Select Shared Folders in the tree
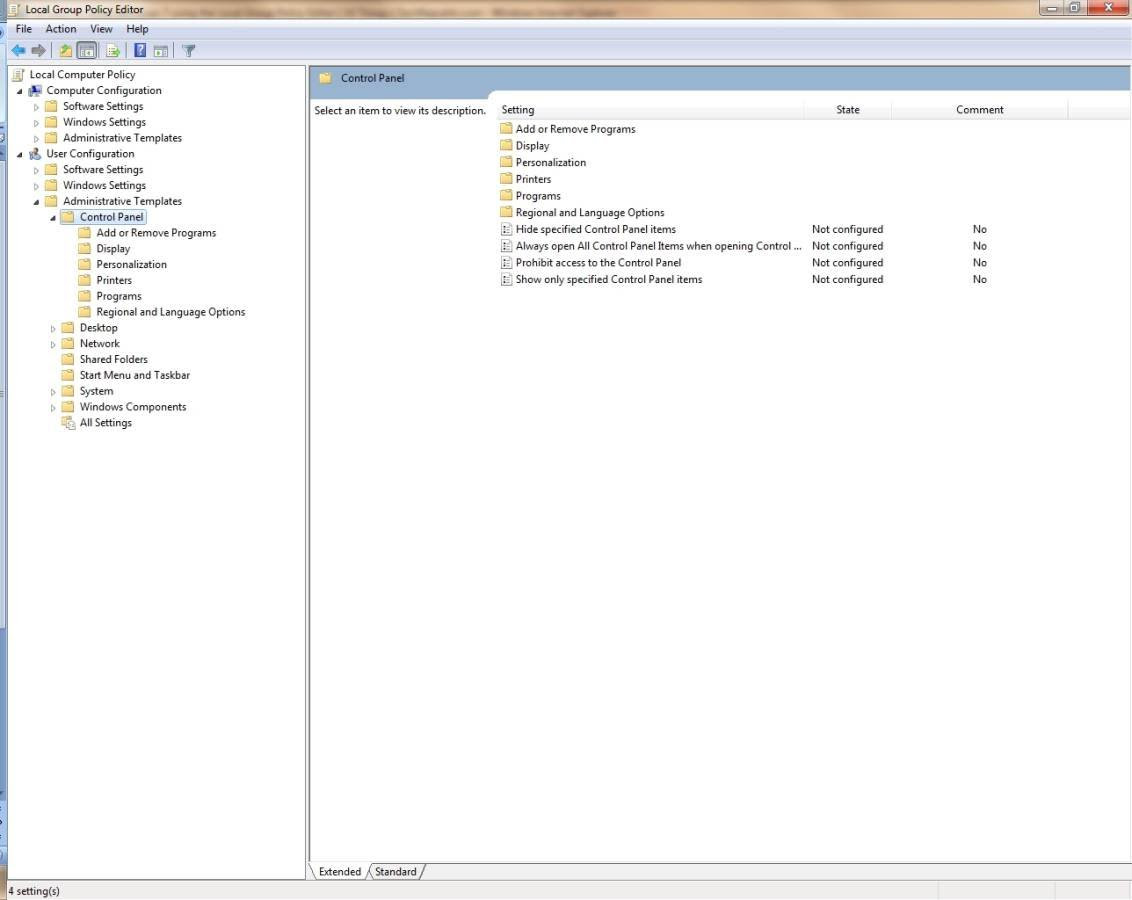The width and height of the screenshot is (1132, 900). 113,359
